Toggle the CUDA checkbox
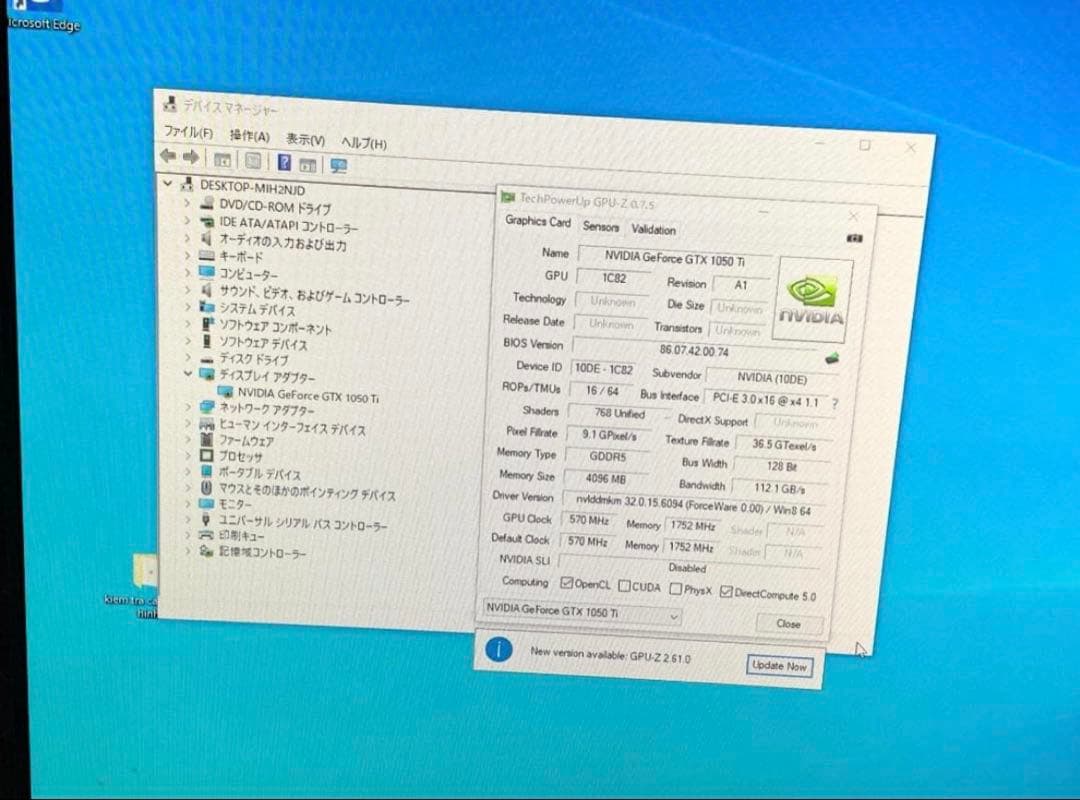1080x800 pixels. tap(624, 587)
